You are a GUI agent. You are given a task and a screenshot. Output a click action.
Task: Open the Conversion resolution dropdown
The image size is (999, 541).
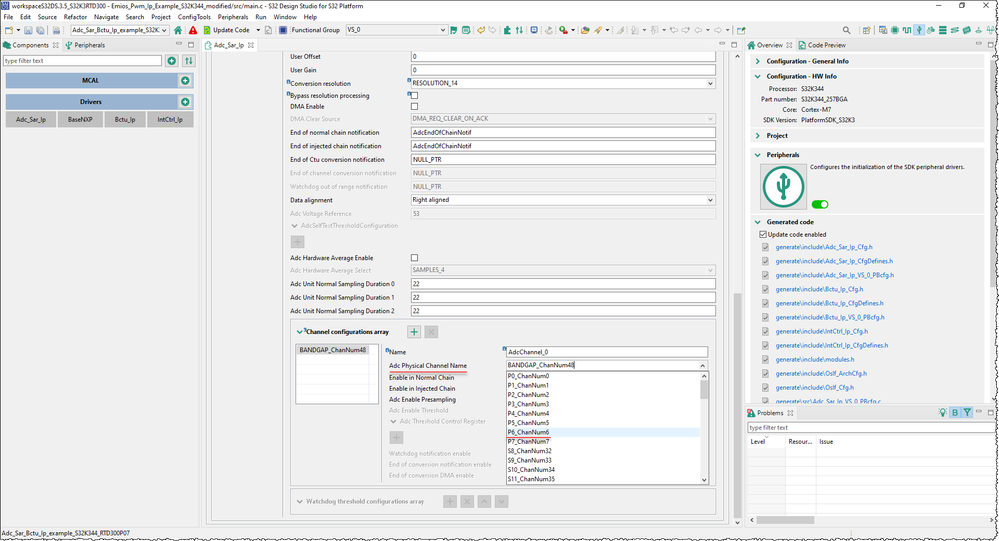coord(710,84)
